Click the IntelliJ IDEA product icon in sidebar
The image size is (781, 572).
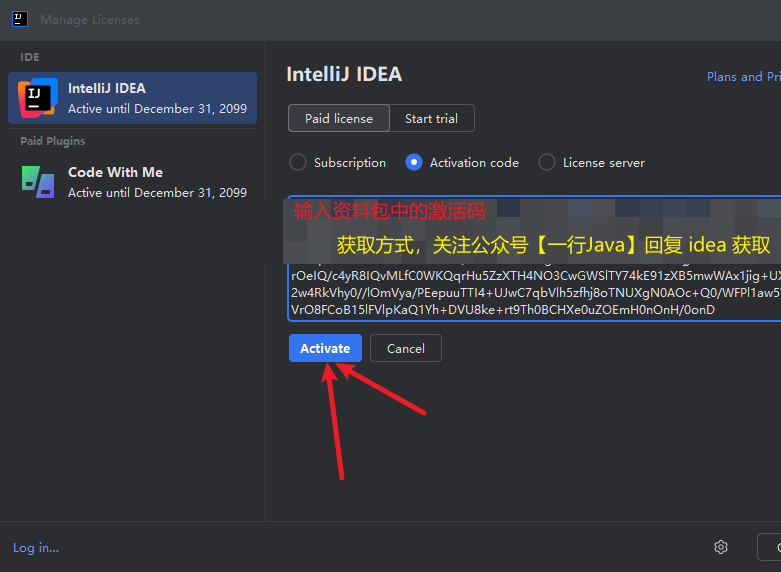[x=38, y=98]
